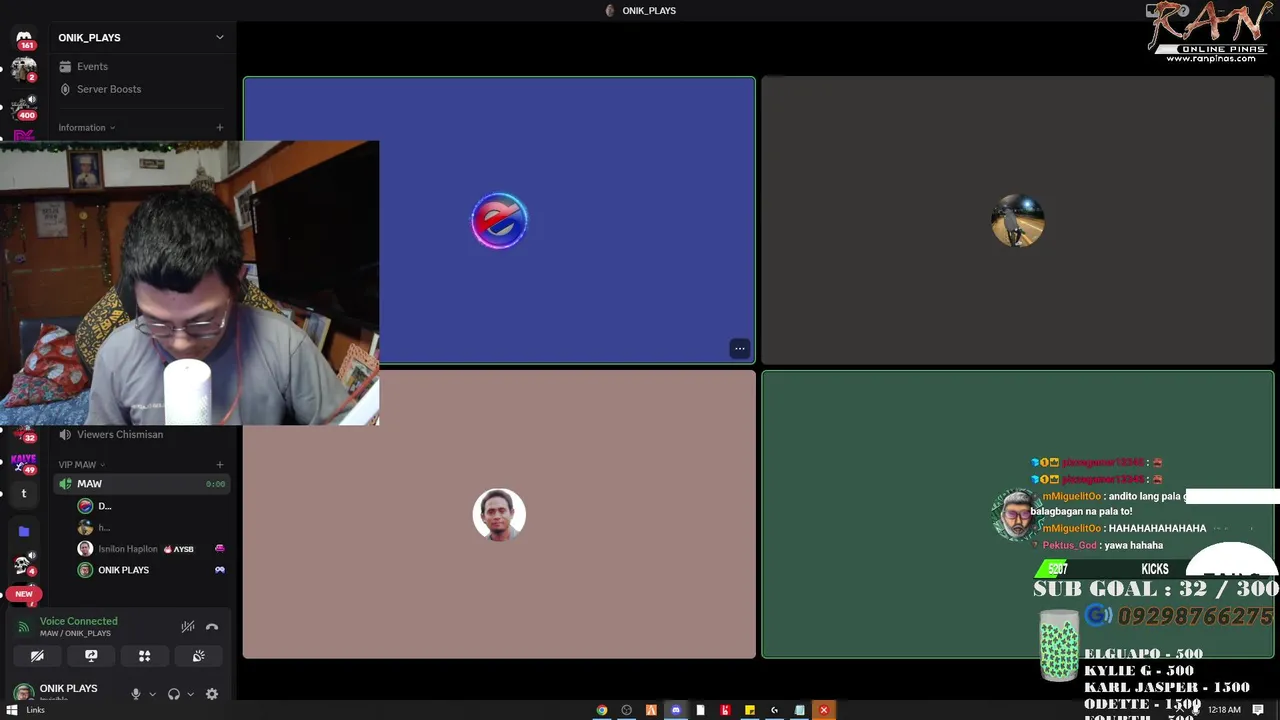The height and width of the screenshot is (720, 1280).
Task: Open Google Chrome from taskbar
Action: click(x=602, y=710)
